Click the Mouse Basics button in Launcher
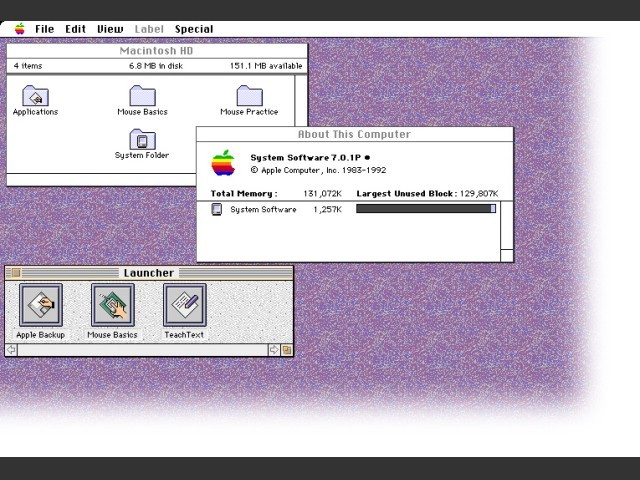 [112, 305]
